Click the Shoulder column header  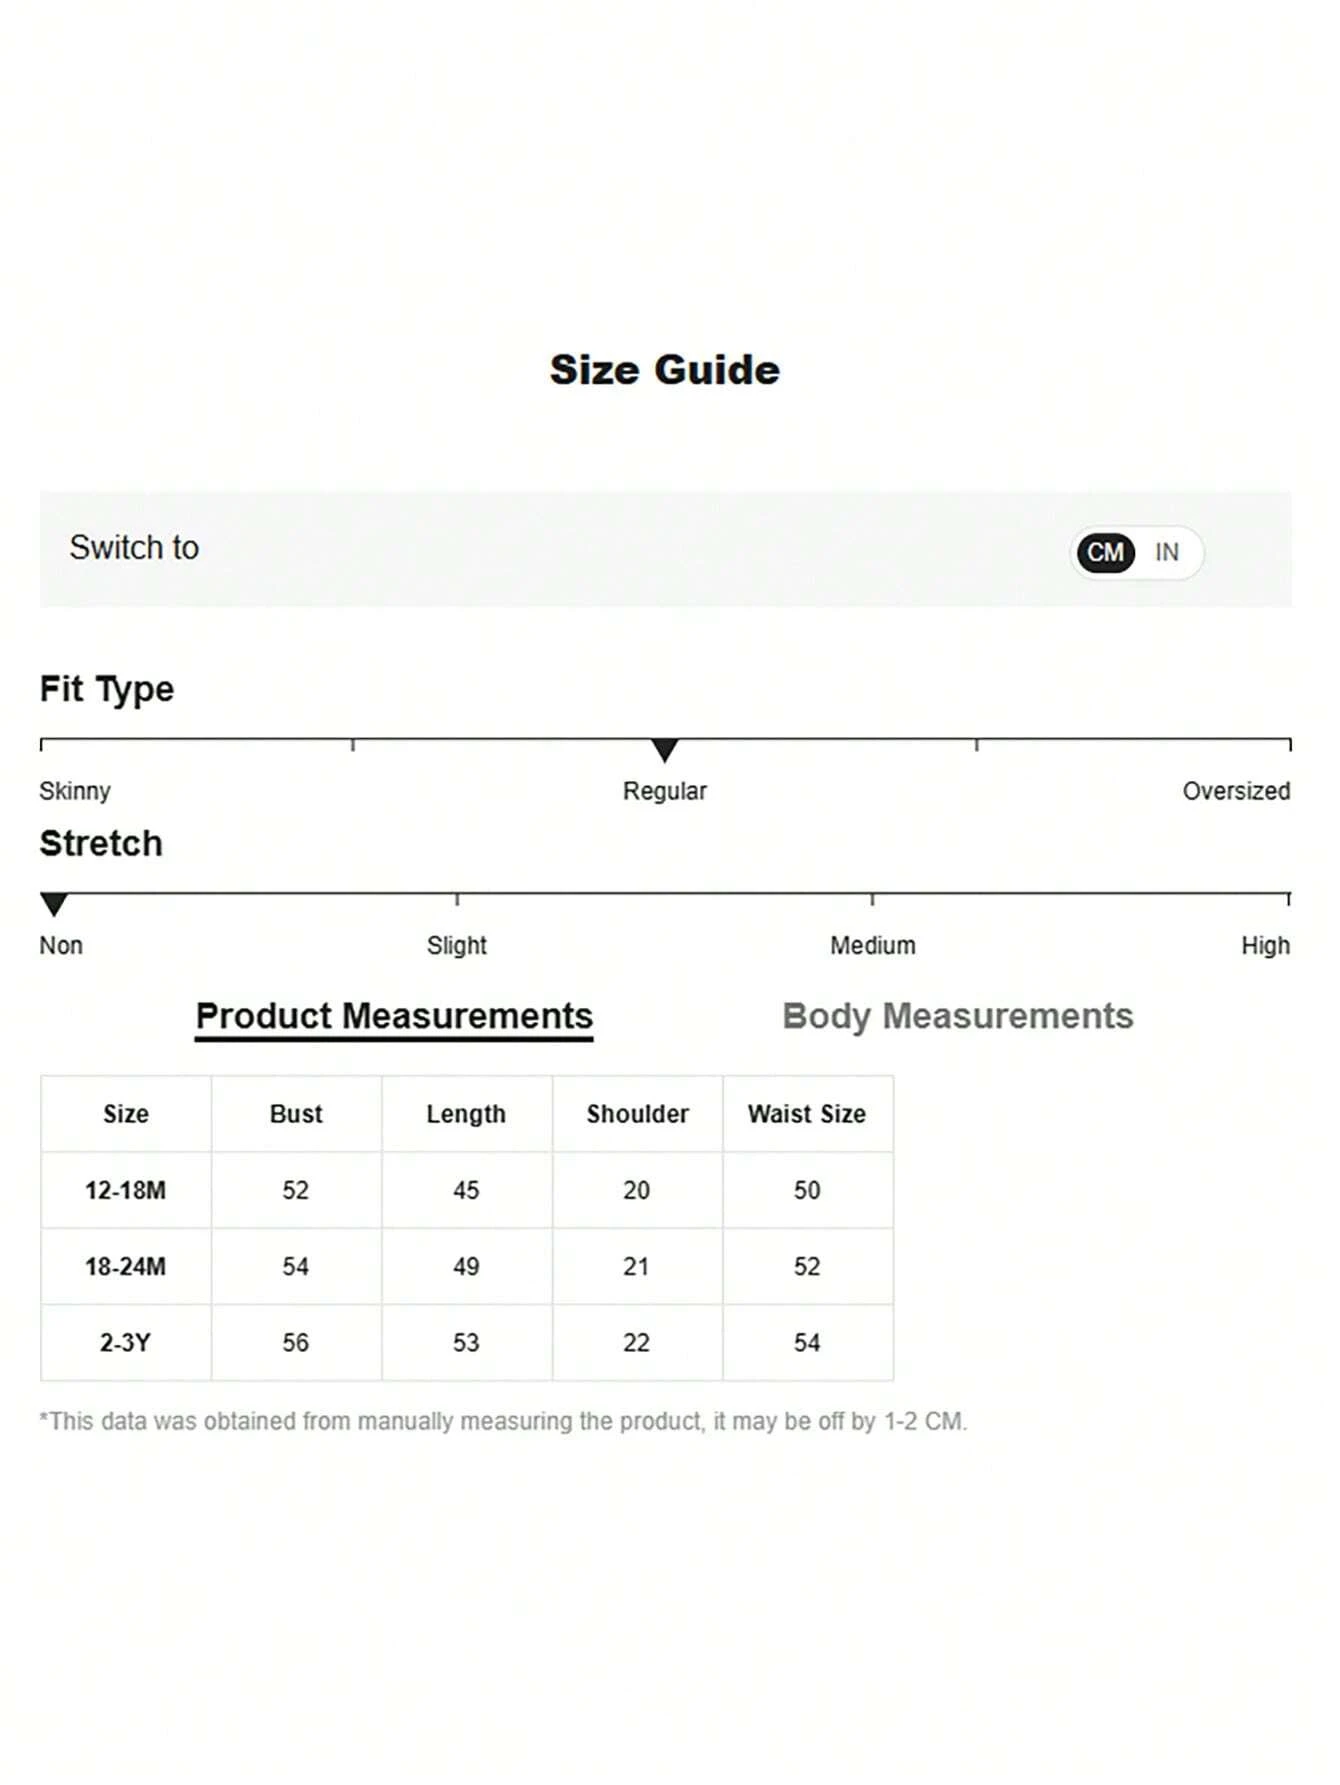[x=637, y=1114]
